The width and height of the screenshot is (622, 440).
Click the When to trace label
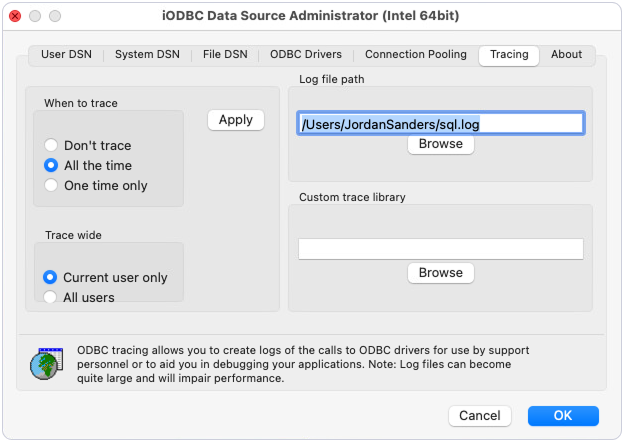click(81, 103)
